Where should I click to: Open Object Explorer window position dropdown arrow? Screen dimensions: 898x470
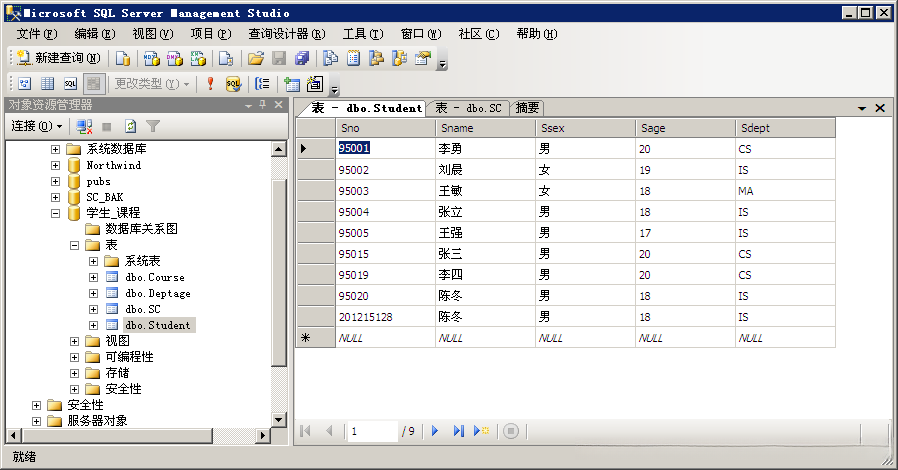(248, 105)
